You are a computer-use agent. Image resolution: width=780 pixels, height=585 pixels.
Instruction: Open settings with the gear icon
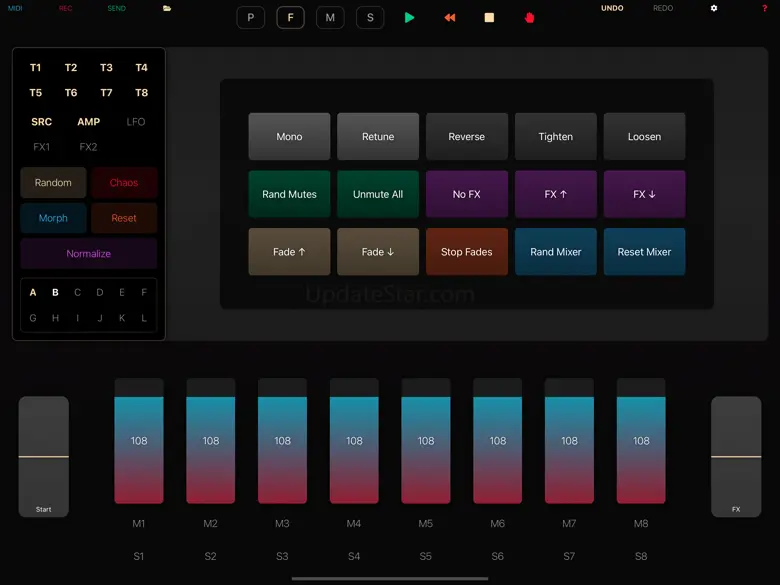[x=714, y=8]
